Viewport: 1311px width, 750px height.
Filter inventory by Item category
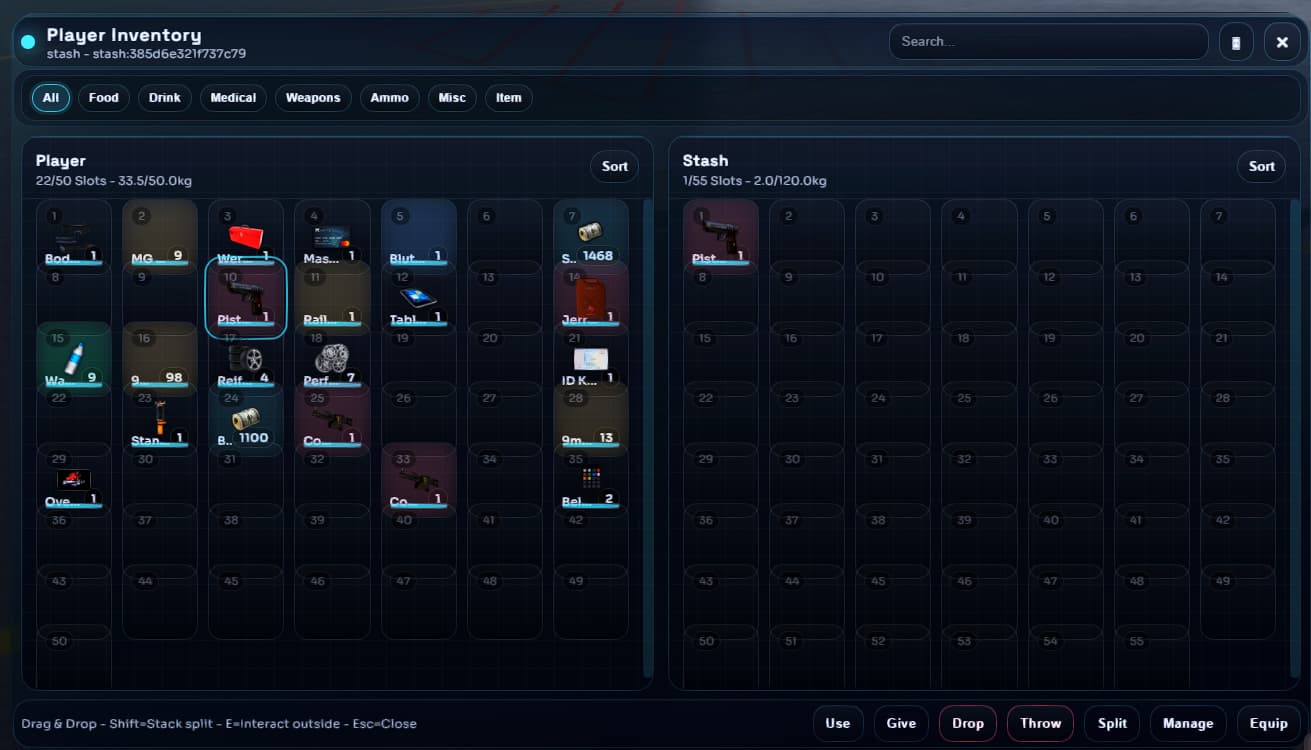tap(509, 98)
